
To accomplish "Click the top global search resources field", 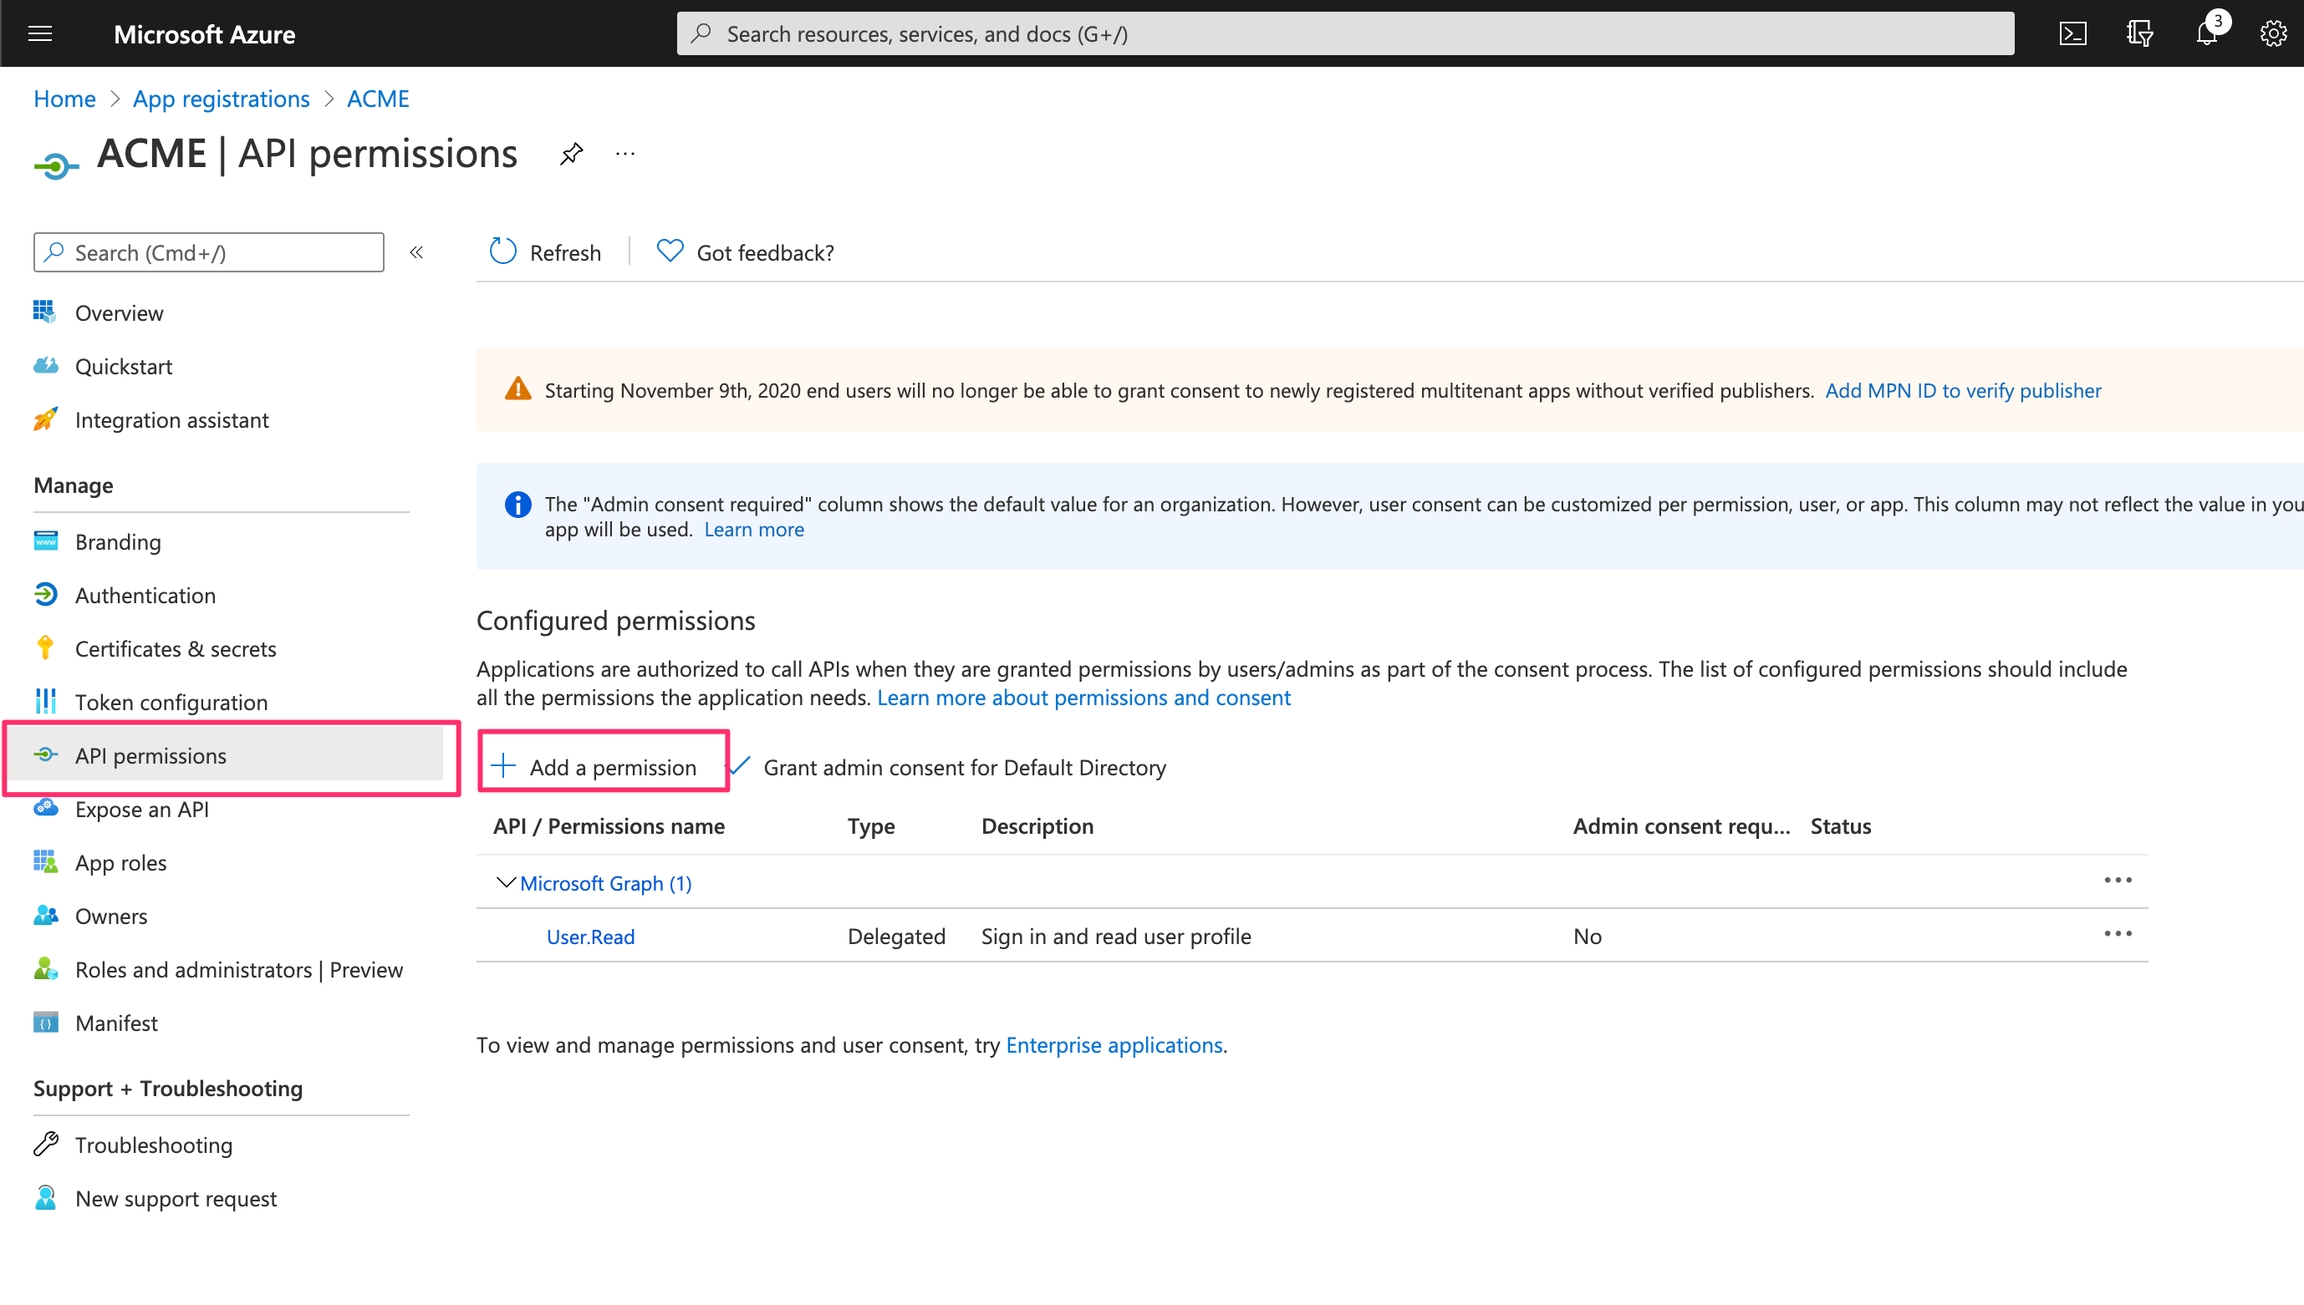I will (1345, 34).
